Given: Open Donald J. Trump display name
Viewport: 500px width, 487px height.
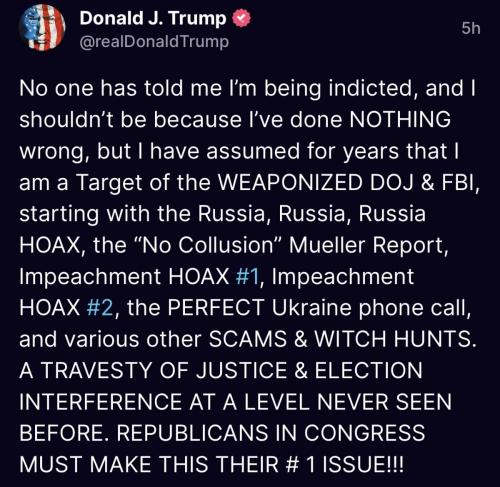Looking at the screenshot, I should pyautogui.click(x=153, y=19).
